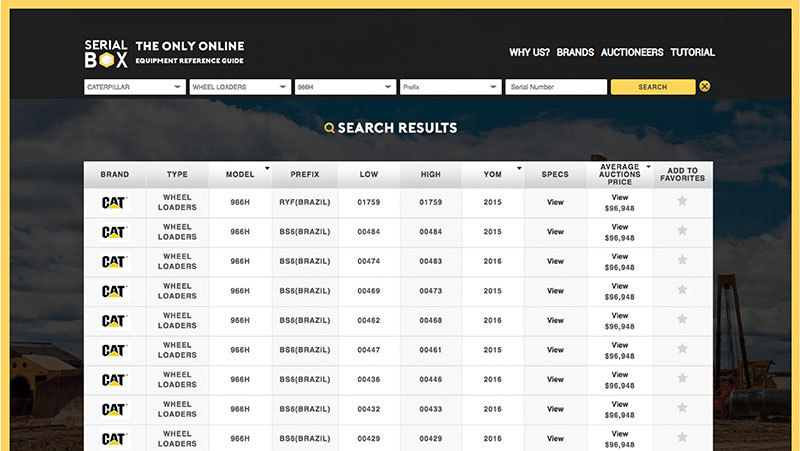
Task: Favorite the RYF(BRAZIL) 01759 row star
Action: (x=682, y=201)
